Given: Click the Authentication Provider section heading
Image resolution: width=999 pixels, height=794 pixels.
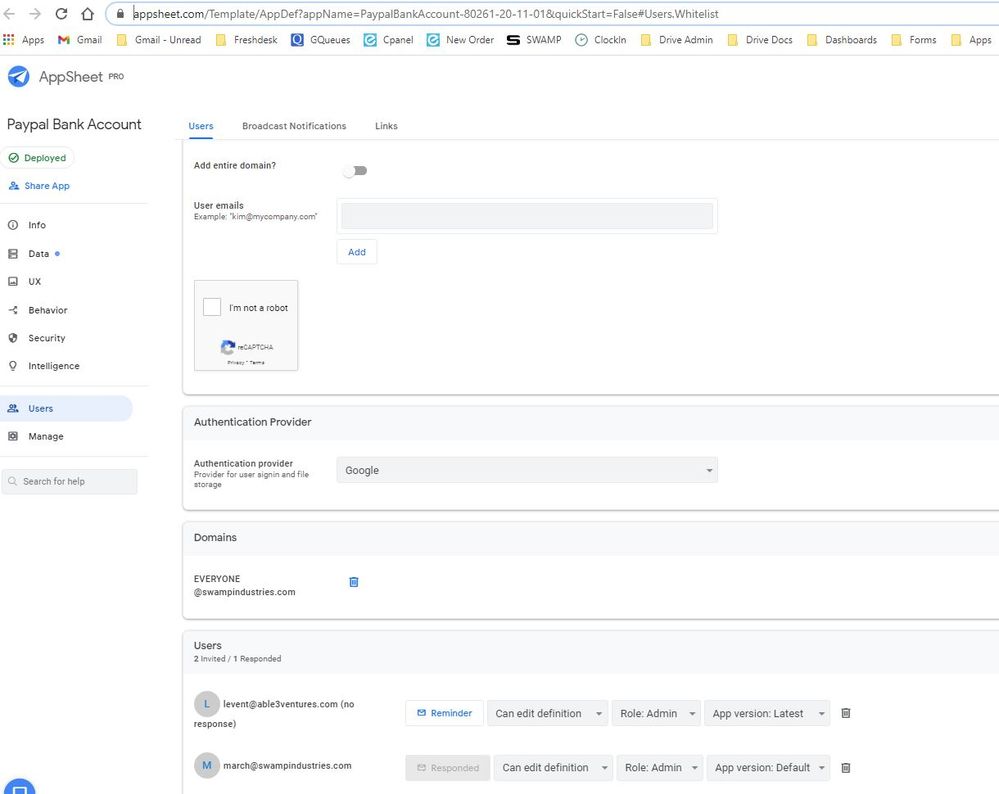Looking at the screenshot, I should point(252,422).
